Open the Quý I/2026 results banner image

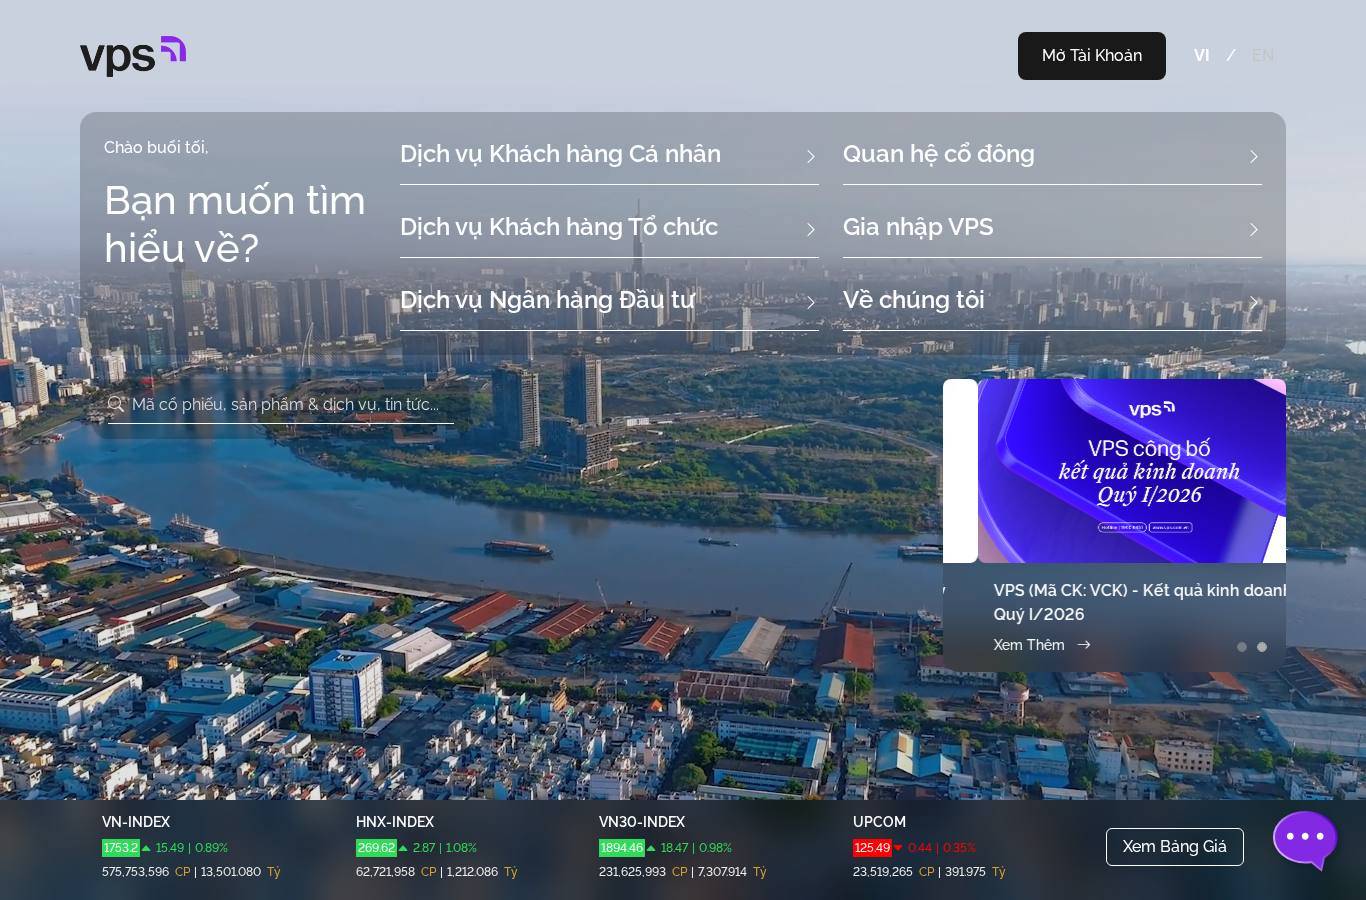point(1132,471)
